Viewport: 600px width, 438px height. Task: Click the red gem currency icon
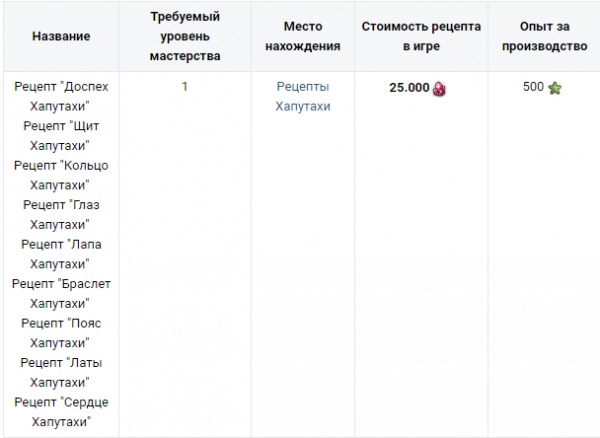[439, 88]
